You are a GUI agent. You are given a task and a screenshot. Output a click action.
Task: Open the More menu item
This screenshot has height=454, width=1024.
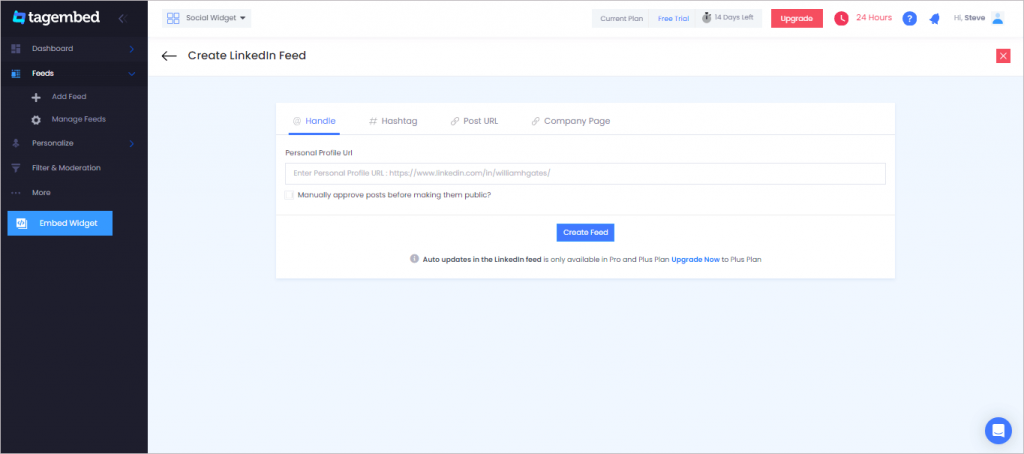[41, 193]
